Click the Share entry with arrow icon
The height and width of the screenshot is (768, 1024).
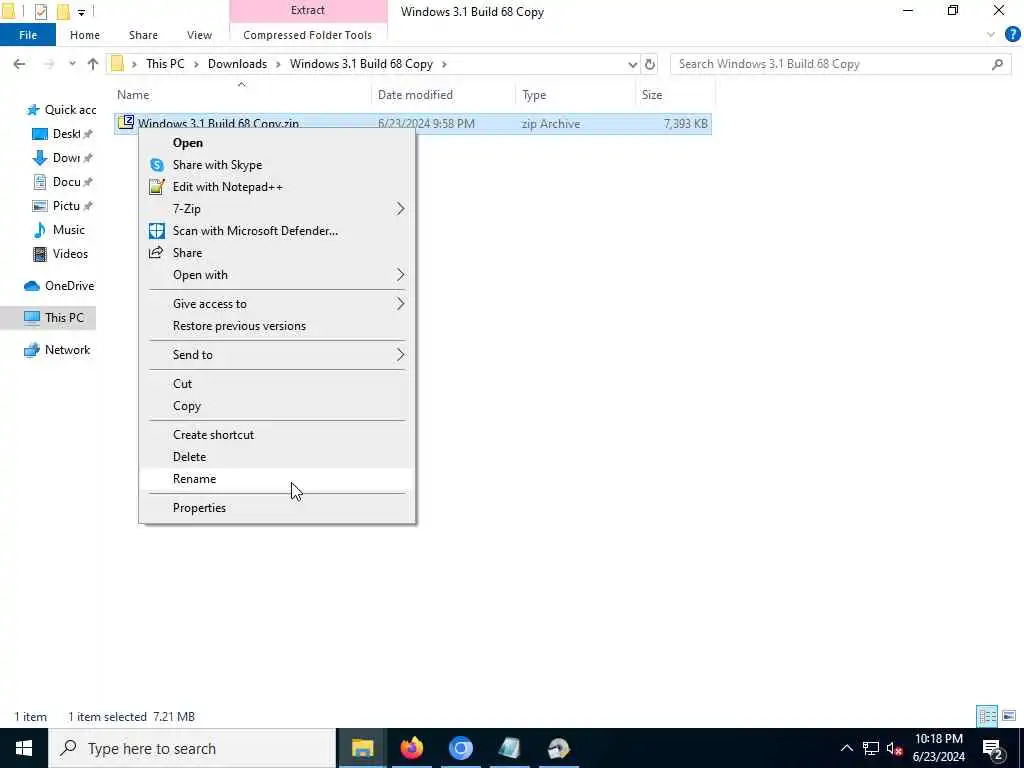[276, 253]
